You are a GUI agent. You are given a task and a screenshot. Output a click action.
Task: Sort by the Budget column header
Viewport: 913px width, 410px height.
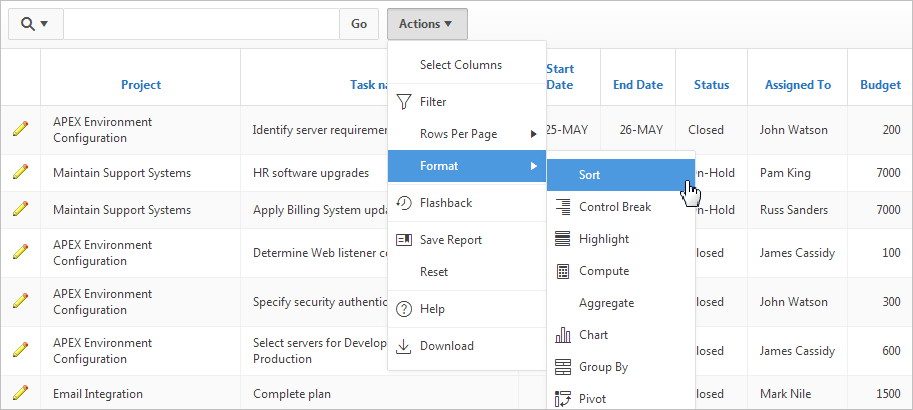coord(880,85)
